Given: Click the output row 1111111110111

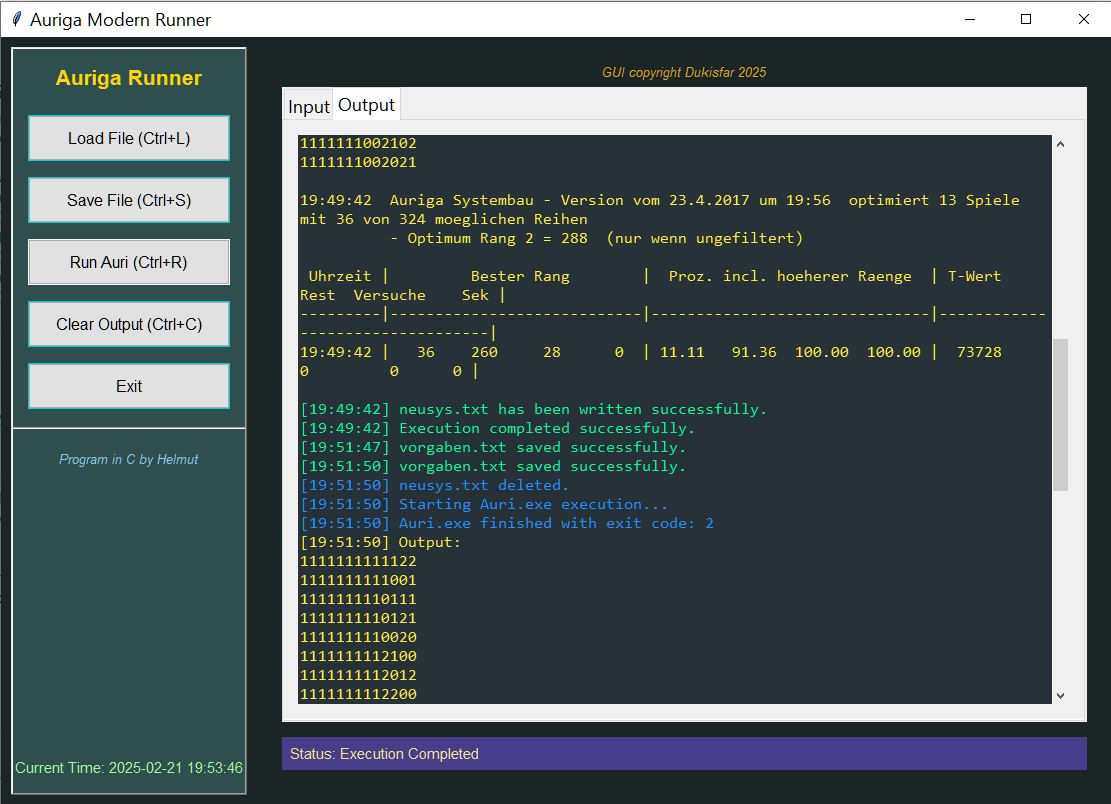Looking at the screenshot, I should point(359,599).
